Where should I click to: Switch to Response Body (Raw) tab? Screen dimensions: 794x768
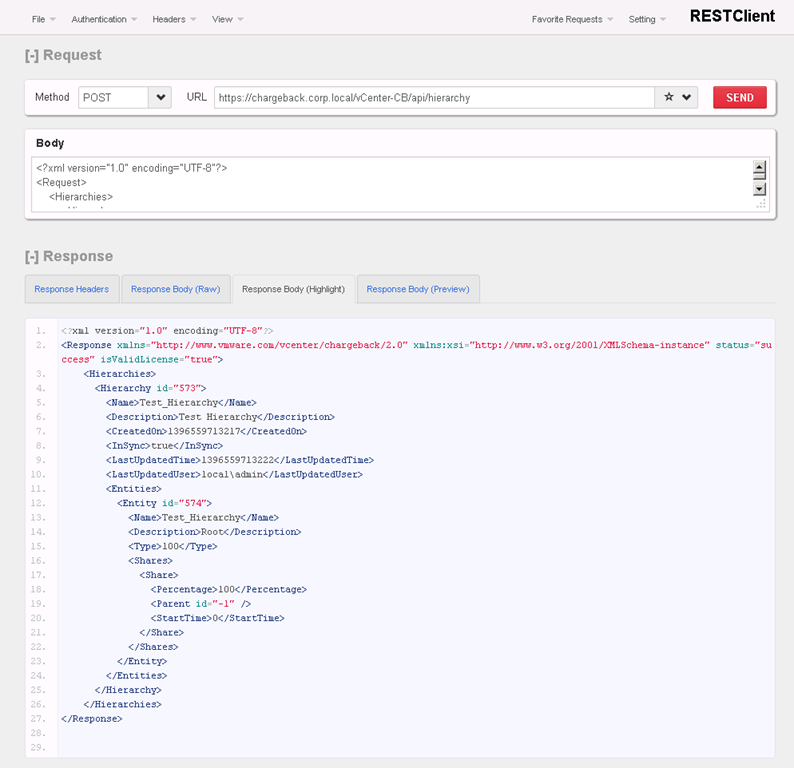coord(175,289)
